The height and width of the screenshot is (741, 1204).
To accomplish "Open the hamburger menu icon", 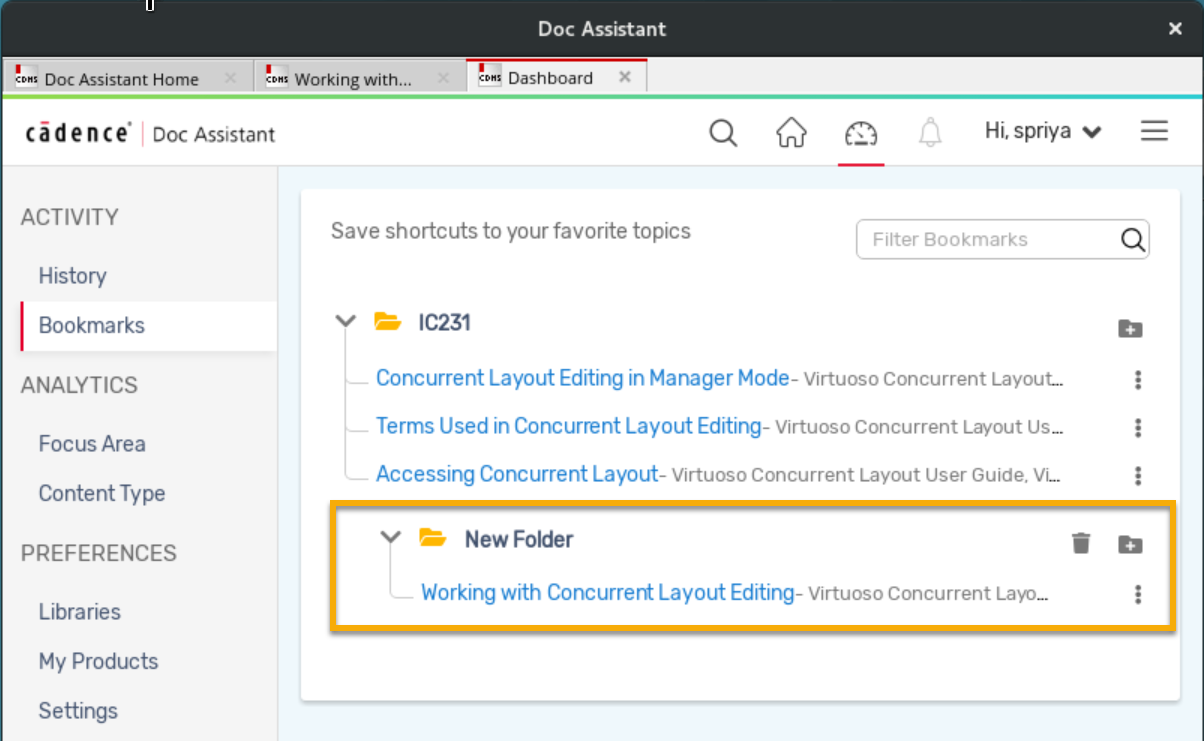I will 1154,132.
